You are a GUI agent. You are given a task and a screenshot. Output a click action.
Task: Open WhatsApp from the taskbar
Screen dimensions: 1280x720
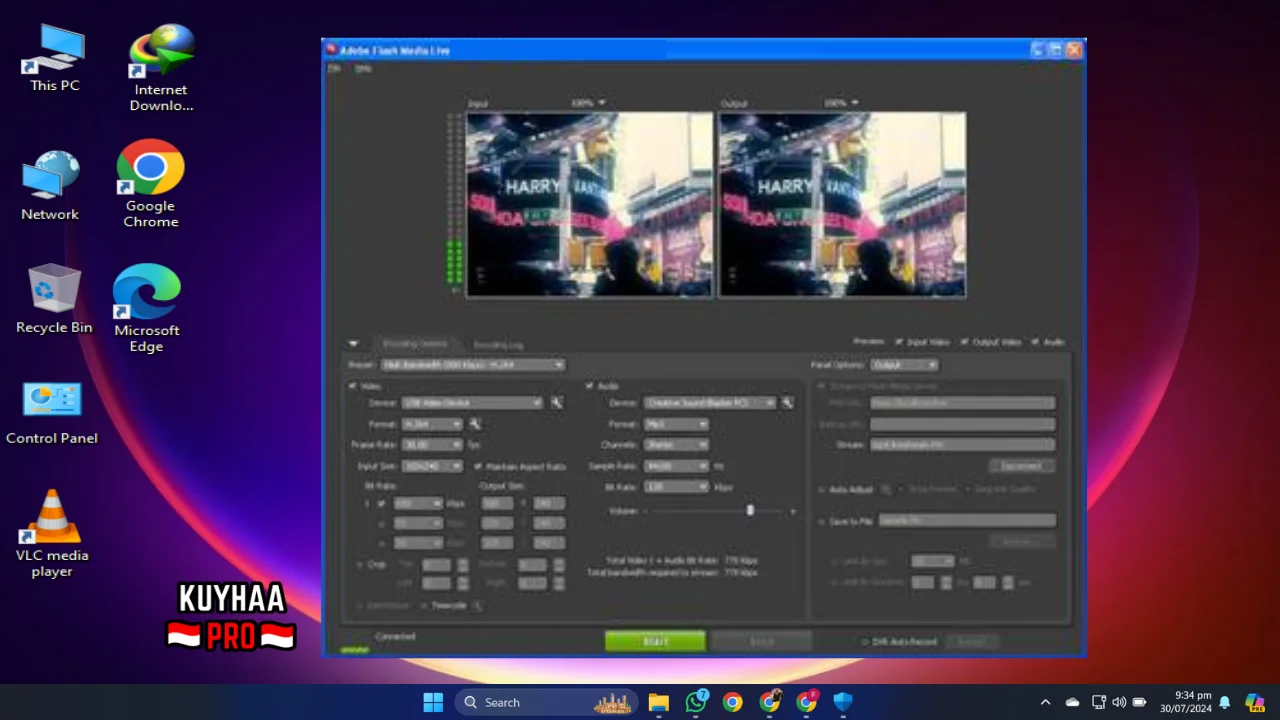(696, 702)
